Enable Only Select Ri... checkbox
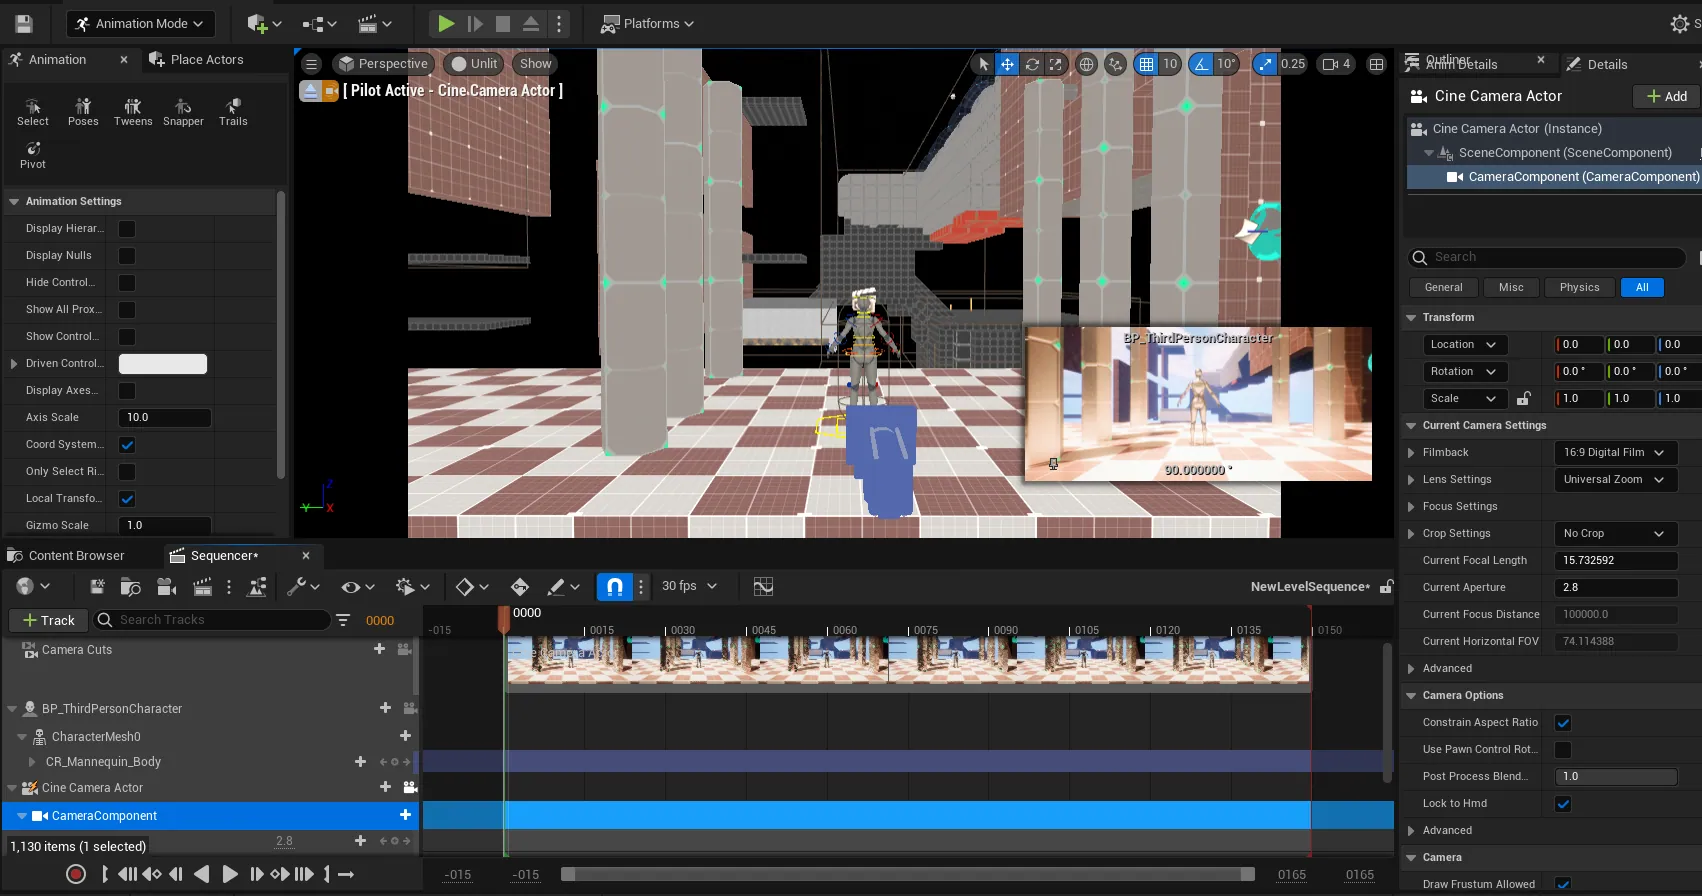Image resolution: width=1702 pixels, height=896 pixels. (127, 472)
